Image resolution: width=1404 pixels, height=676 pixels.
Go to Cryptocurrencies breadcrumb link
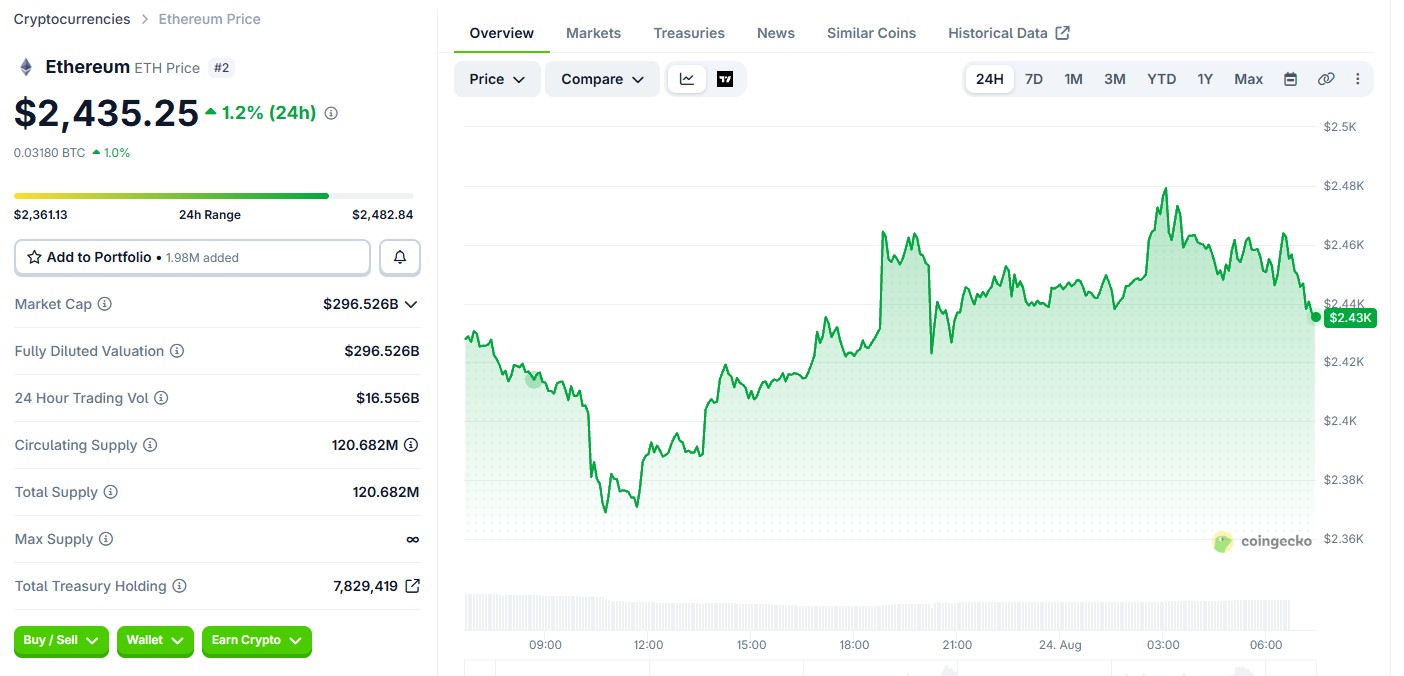click(72, 19)
